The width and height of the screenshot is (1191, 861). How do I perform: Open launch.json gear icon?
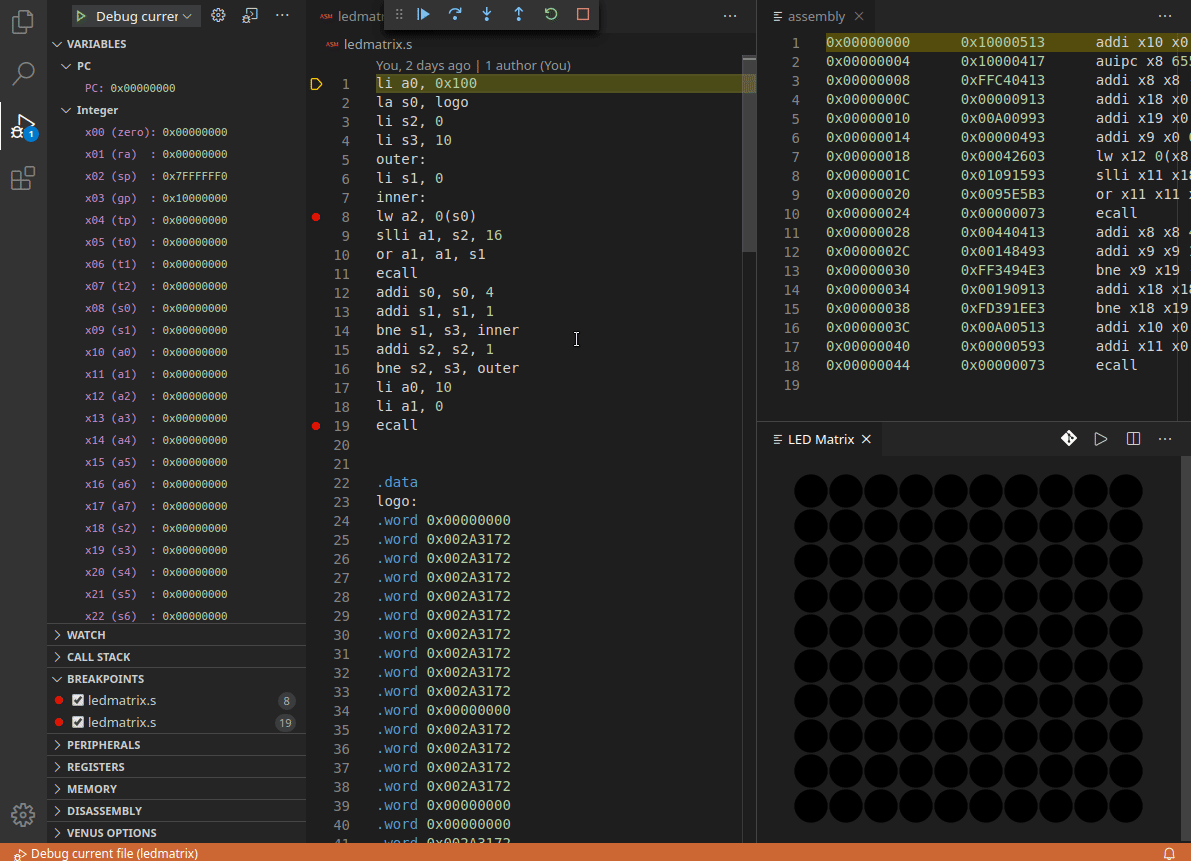coord(218,15)
